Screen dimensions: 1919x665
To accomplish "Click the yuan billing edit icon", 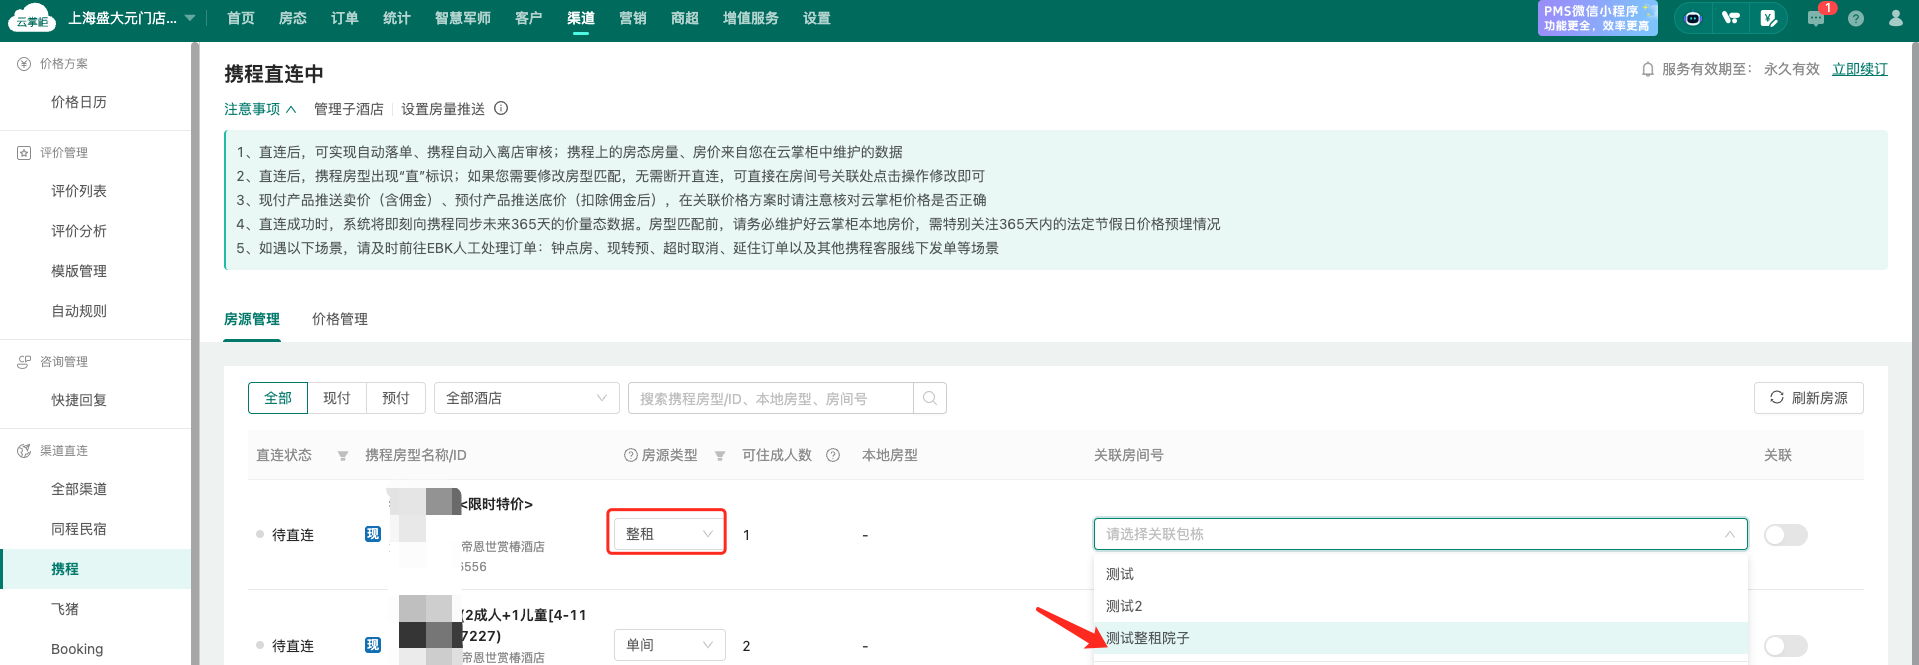I will [x=1768, y=18].
